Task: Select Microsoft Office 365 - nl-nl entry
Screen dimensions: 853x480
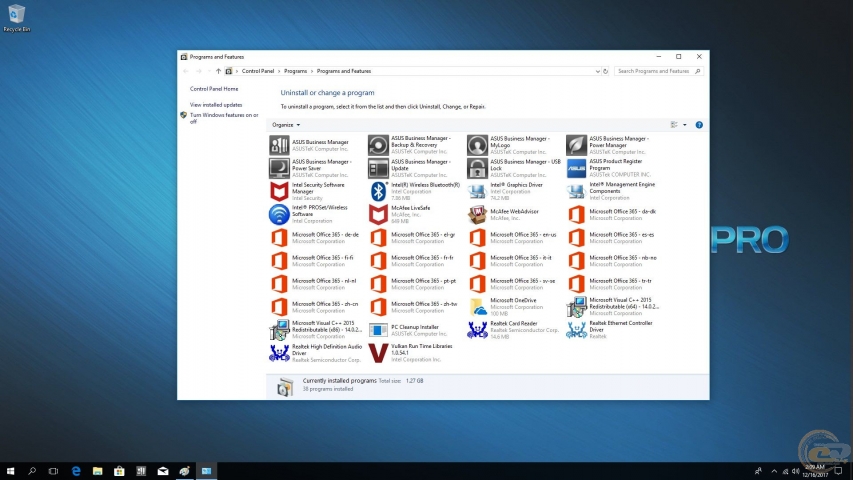Action: (x=314, y=284)
